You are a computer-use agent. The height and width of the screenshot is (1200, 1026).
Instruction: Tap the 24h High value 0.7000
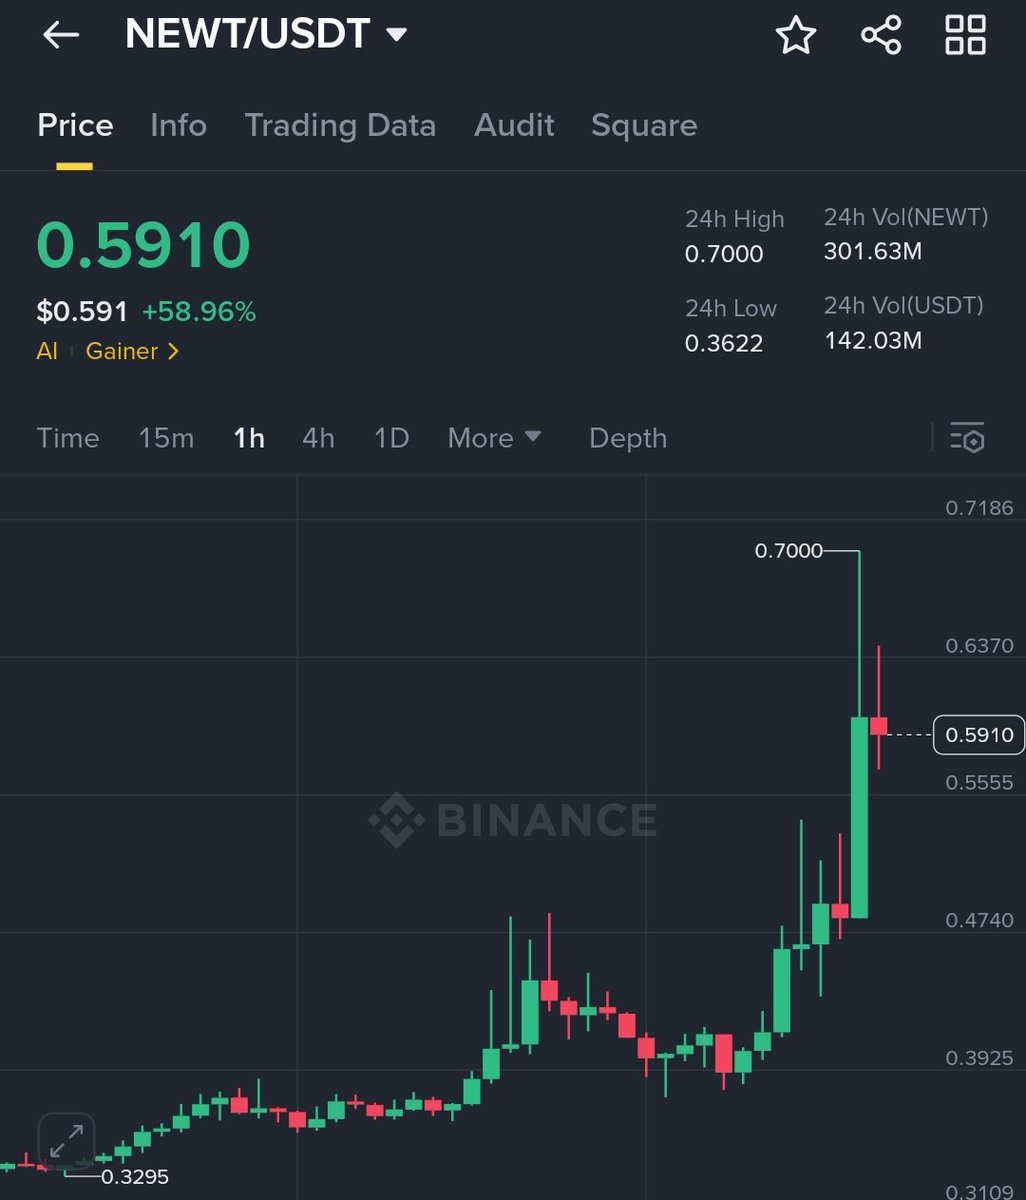(x=724, y=254)
